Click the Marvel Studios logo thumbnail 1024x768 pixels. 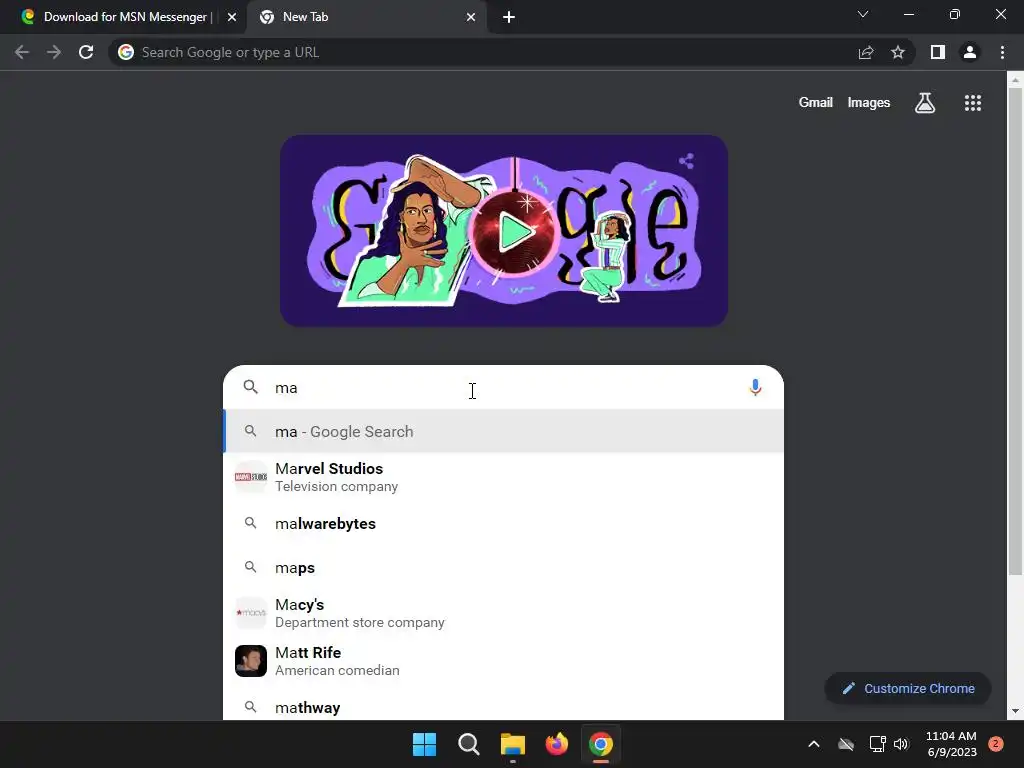[x=251, y=477]
